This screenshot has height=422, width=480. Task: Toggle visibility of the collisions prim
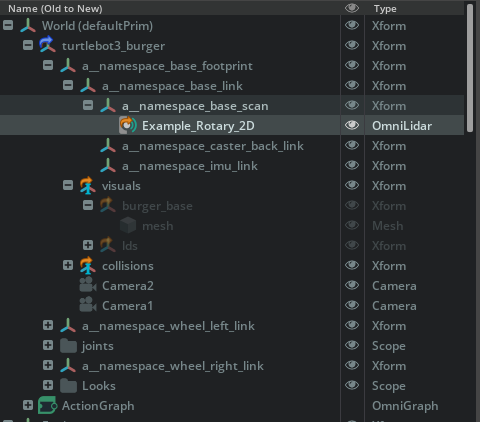click(x=352, y=265)
